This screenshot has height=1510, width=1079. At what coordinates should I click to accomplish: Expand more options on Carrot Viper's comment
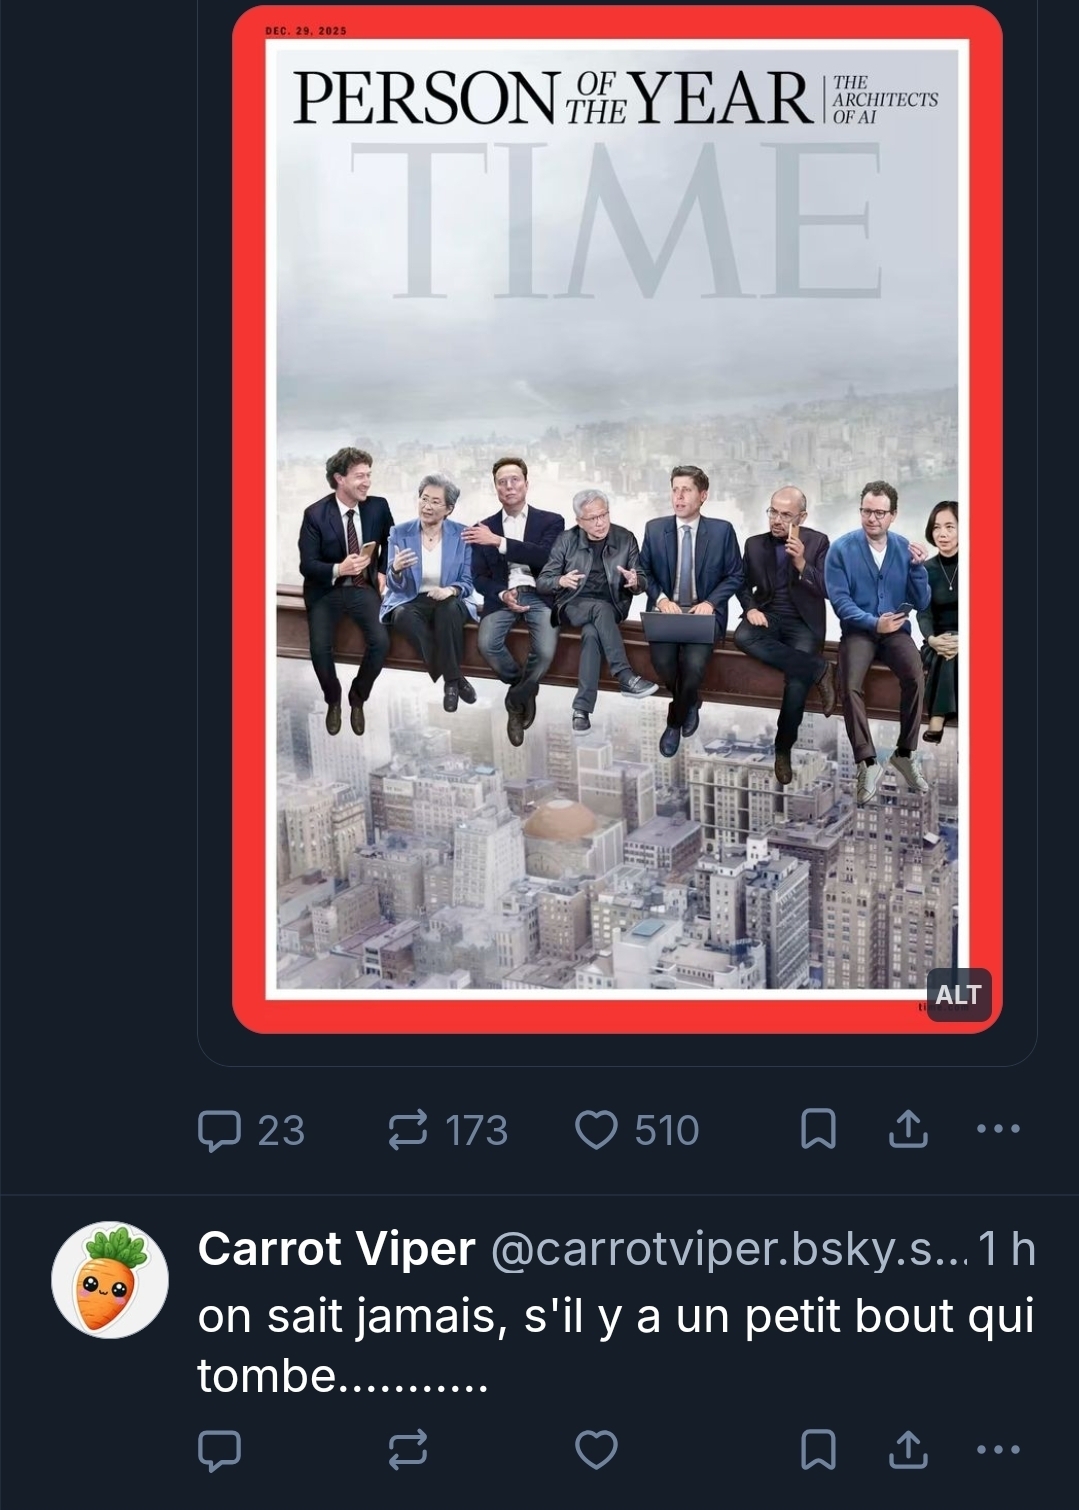[x=997, y=1449]
